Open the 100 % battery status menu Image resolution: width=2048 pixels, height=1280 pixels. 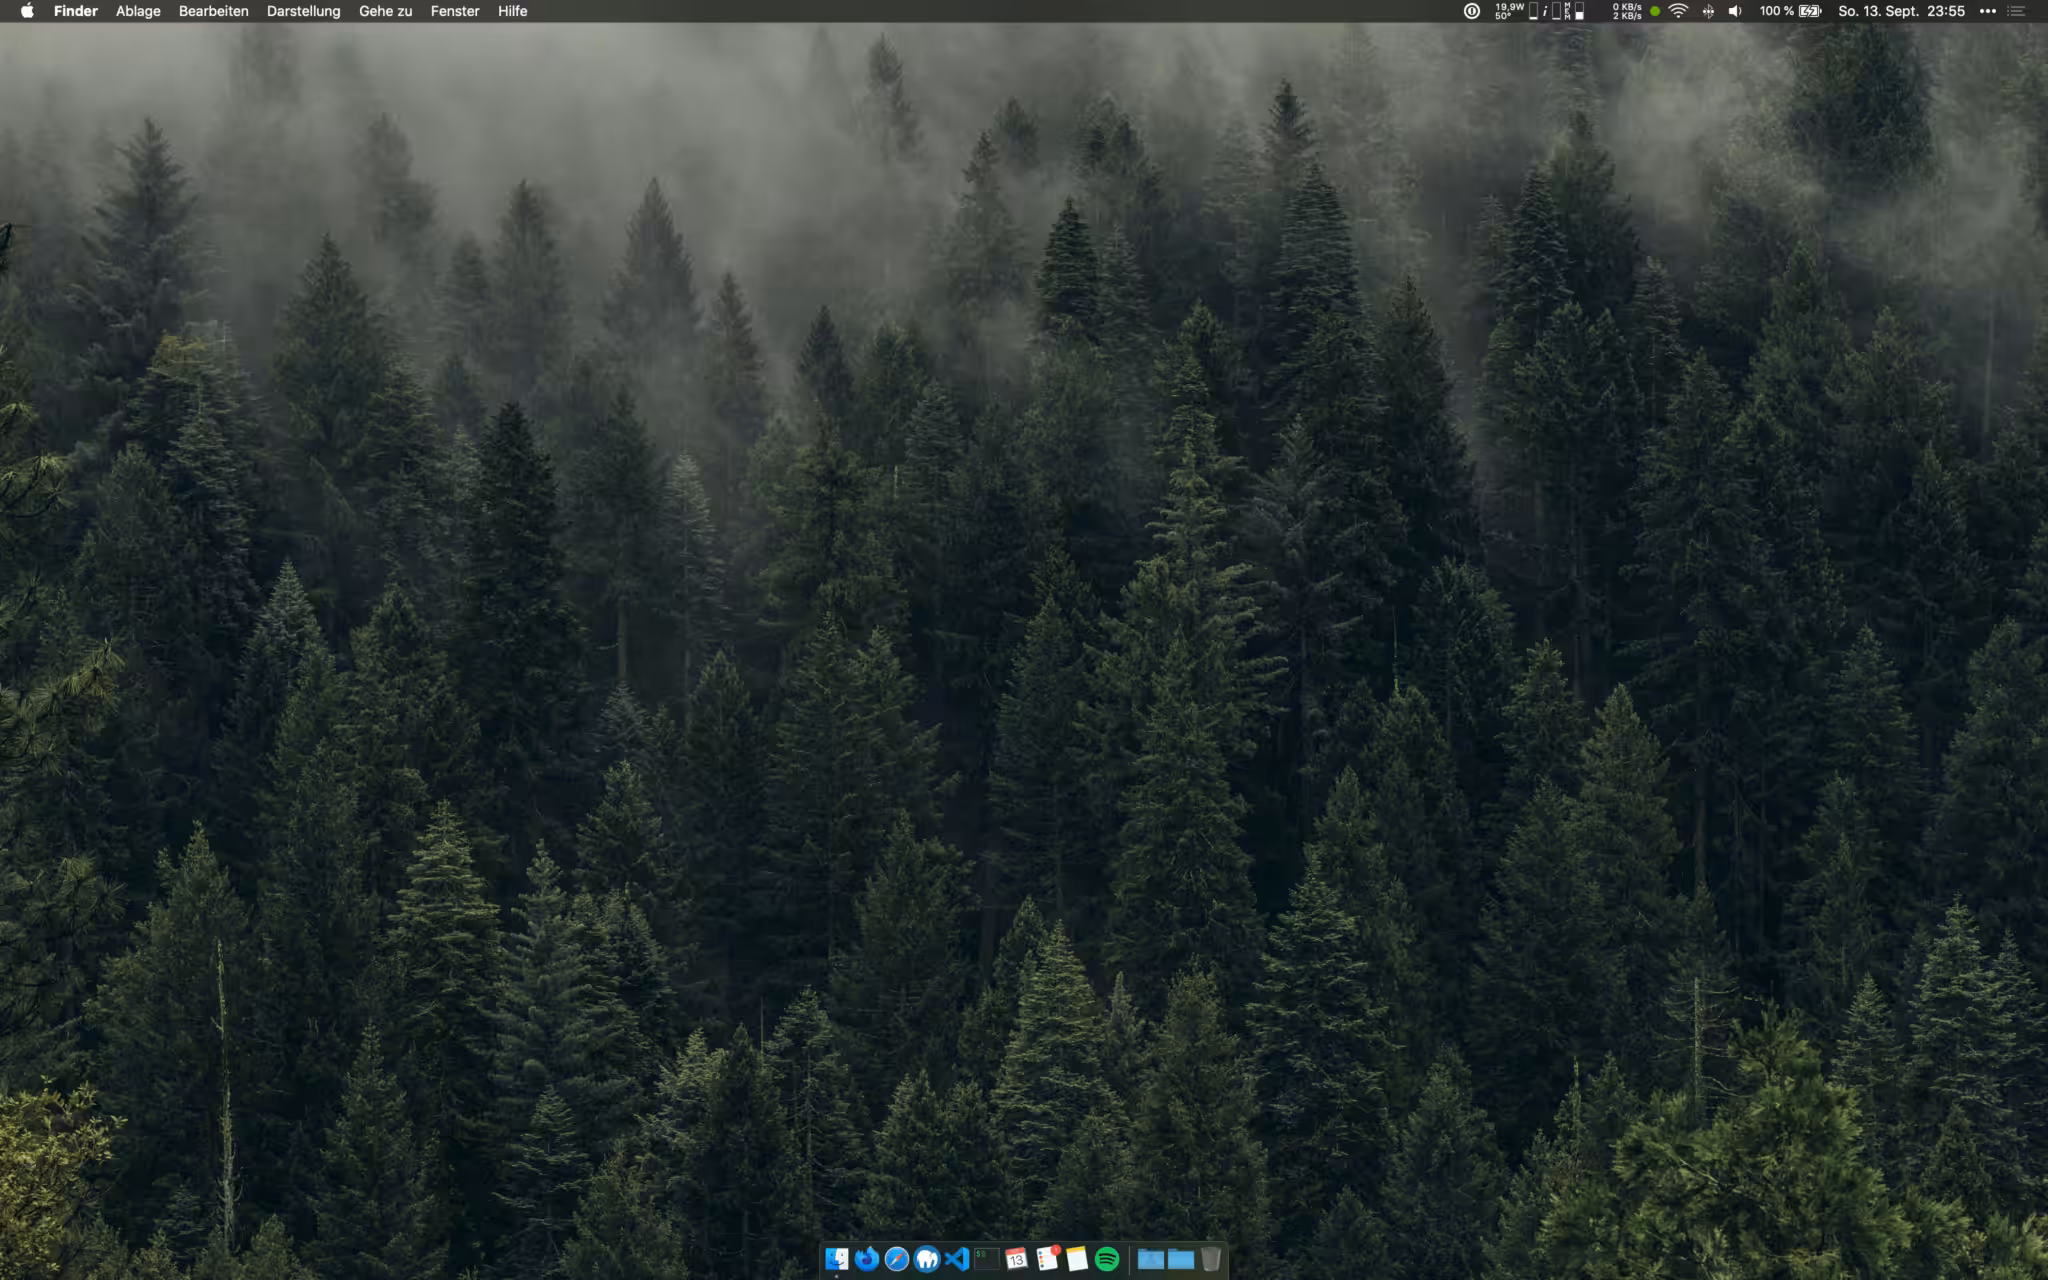pyautogui.click(x=1790, y=11)
